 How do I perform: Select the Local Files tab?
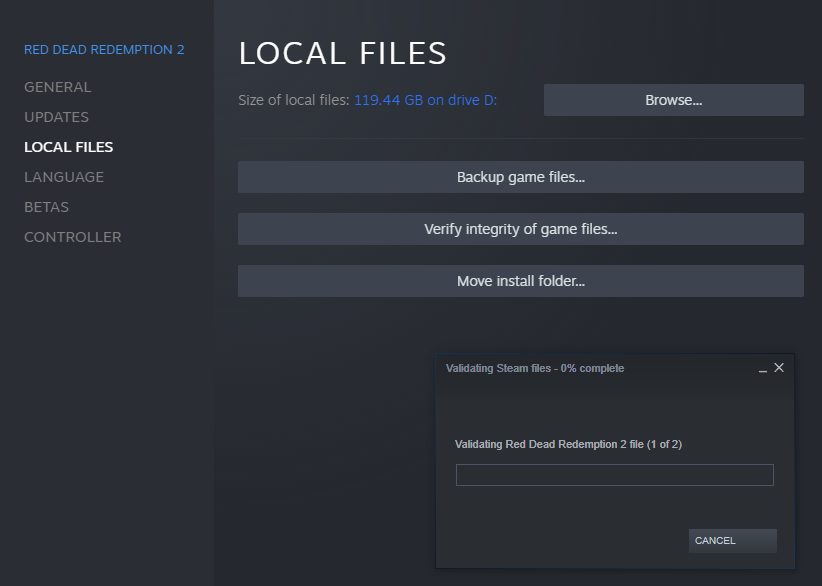pyautogui.click(x=69, y=147)
